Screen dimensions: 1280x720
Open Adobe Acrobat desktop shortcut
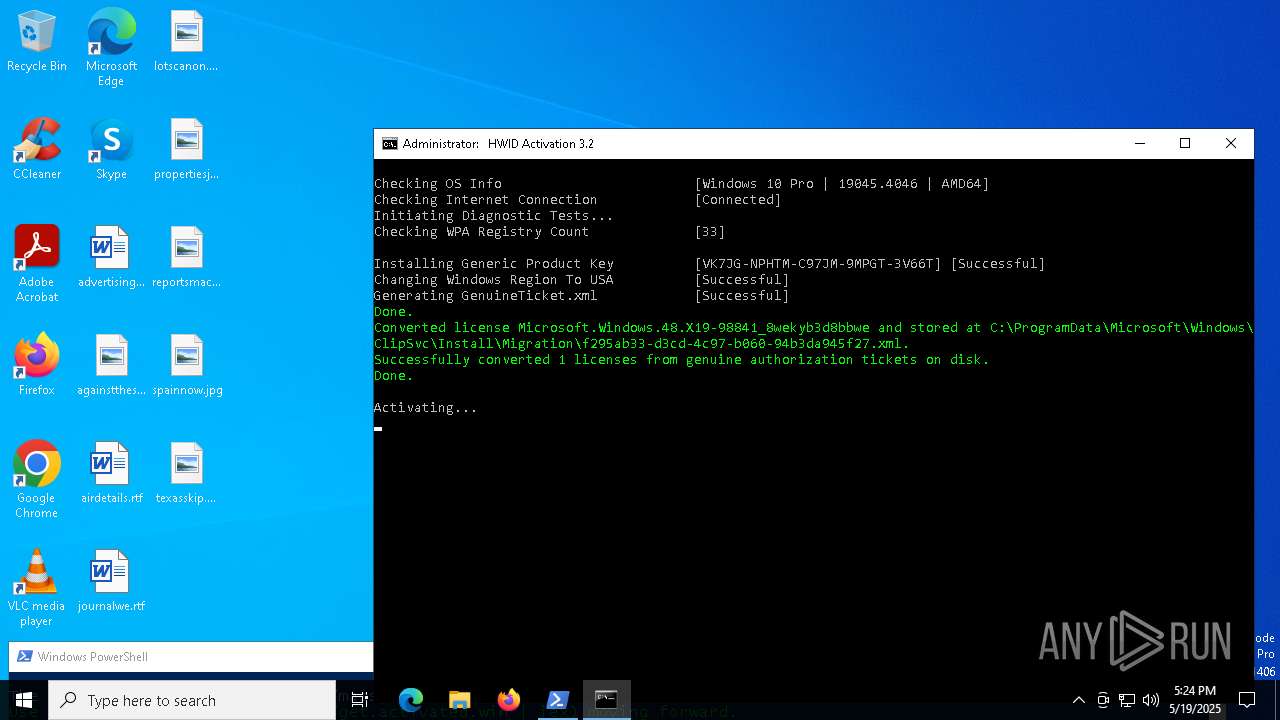[x=37, y=264]
